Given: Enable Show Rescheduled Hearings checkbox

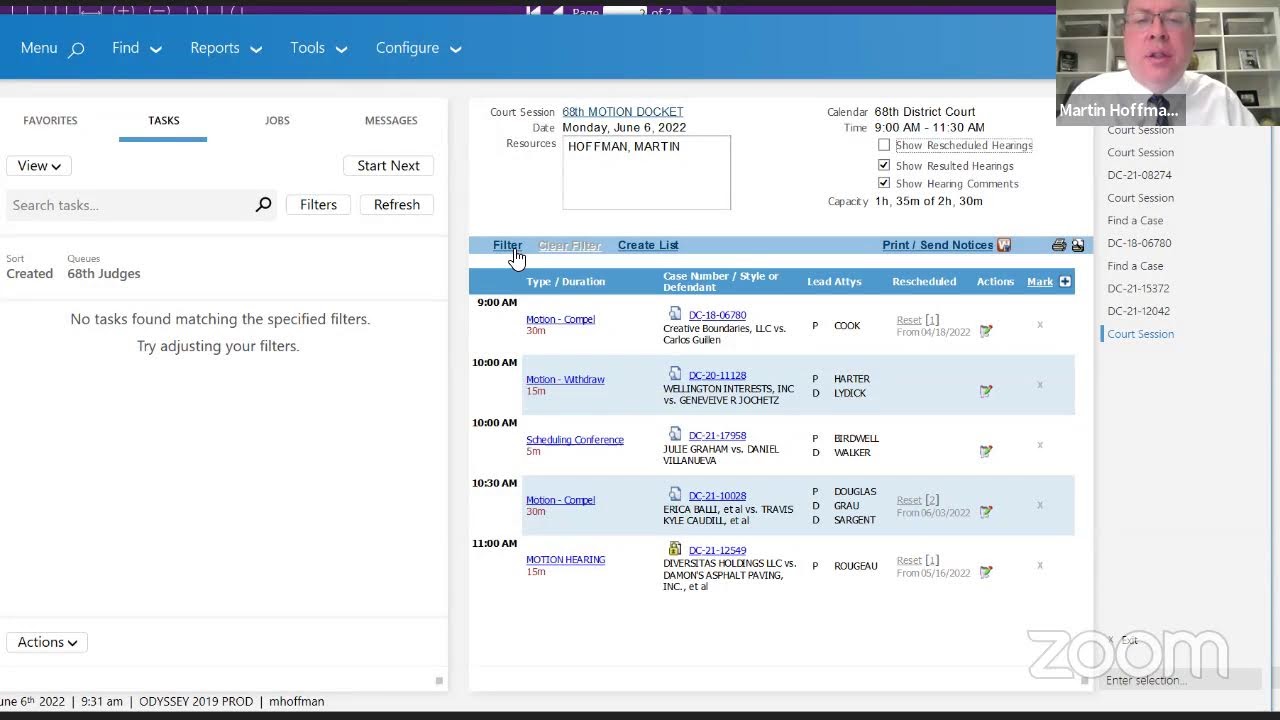Looking at the screenshot, I should tap(884, 145).
